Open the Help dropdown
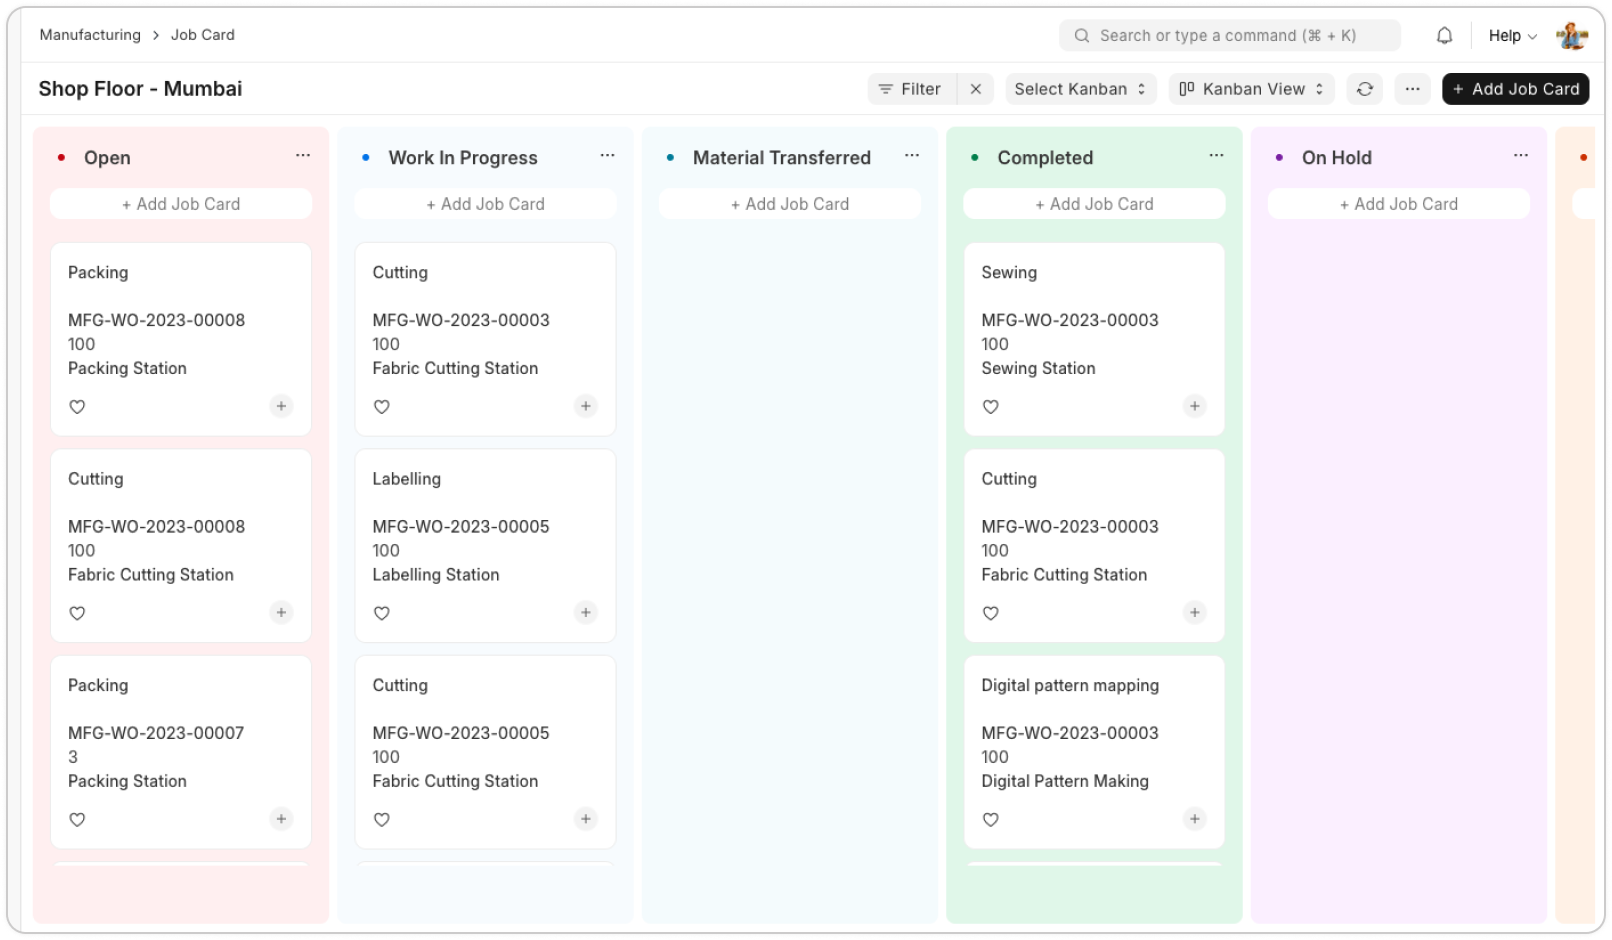Image resolution: width=1612 pixels, height=940 pixels. pyautogui.click(x=1512, y=36)
